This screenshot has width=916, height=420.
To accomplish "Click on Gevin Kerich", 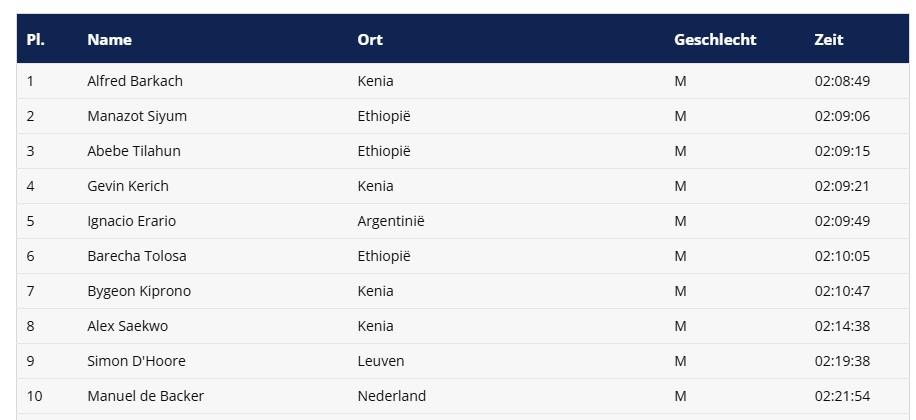I will click(x=128, y=186).
